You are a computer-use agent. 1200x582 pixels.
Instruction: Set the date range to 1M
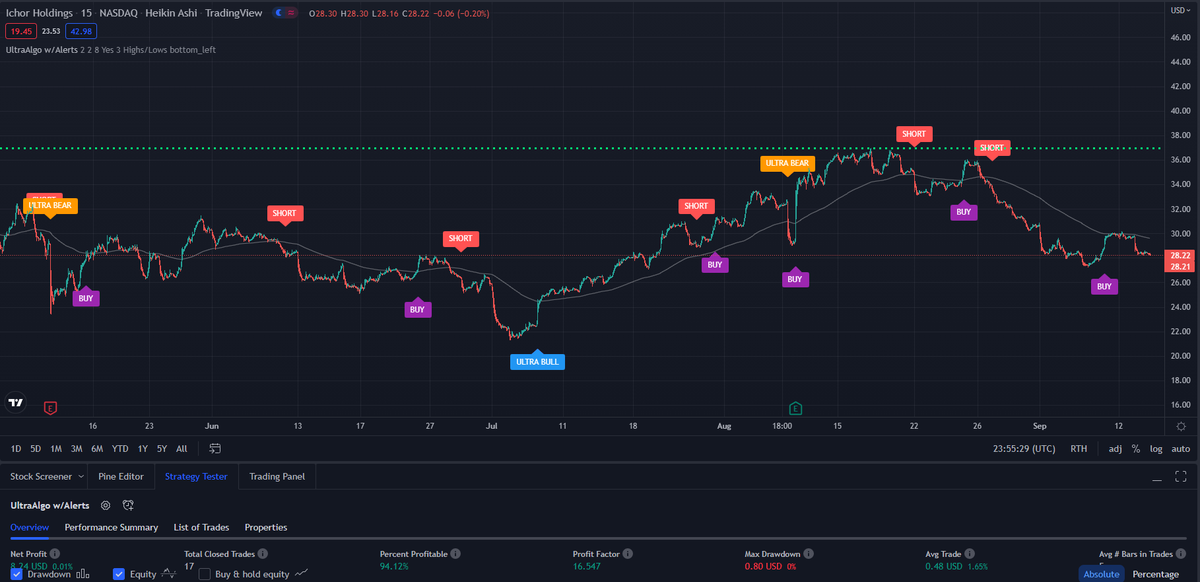[x=56, y=449]
